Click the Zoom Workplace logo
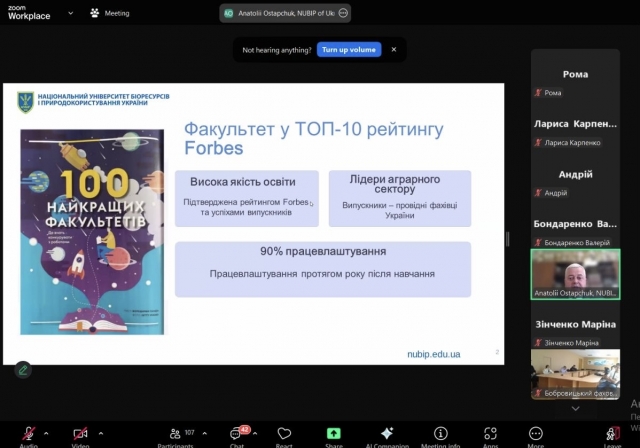Screen dimensions: 640x448 (29, 13)
